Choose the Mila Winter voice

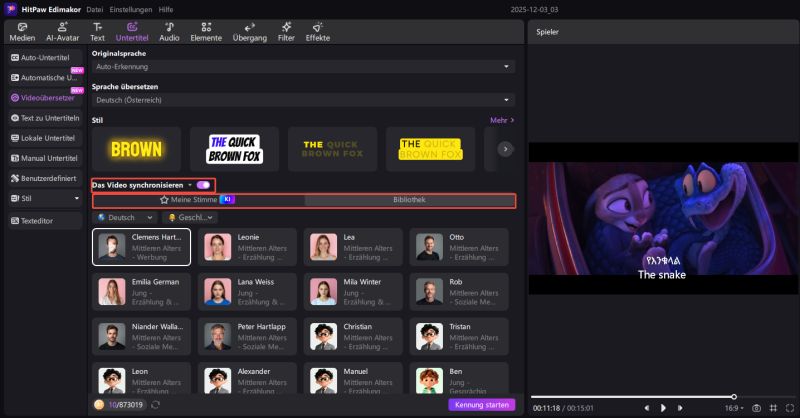click(x=349, y=291)
